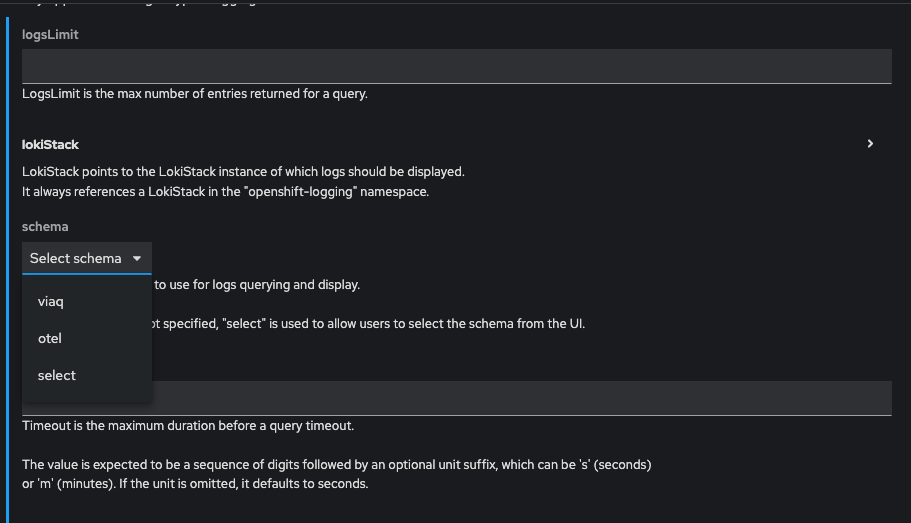This screenshot has width=911, height=523.
Task: Click the LokiStack instance description line
Action: (243, 171)
